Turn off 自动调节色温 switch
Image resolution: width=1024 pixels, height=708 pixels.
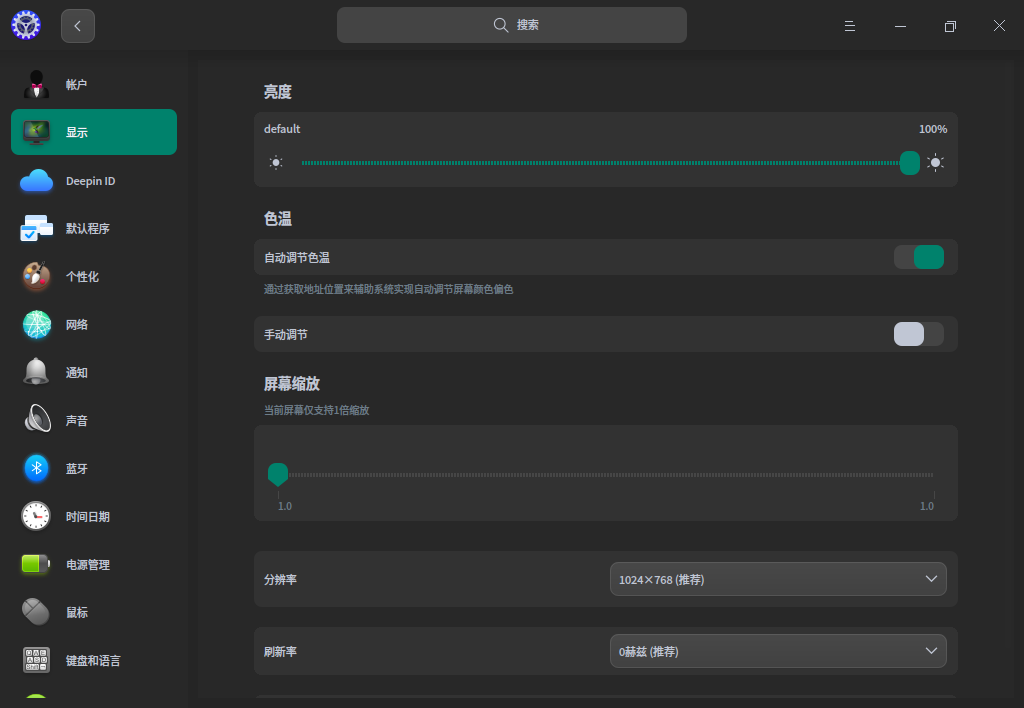pos(919,257)
